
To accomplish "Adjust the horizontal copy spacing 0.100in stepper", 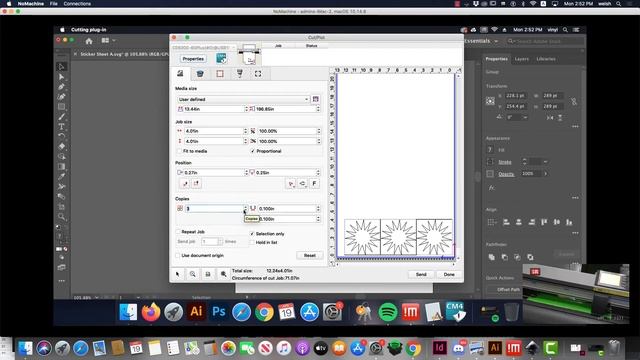I will pos(318,209).
